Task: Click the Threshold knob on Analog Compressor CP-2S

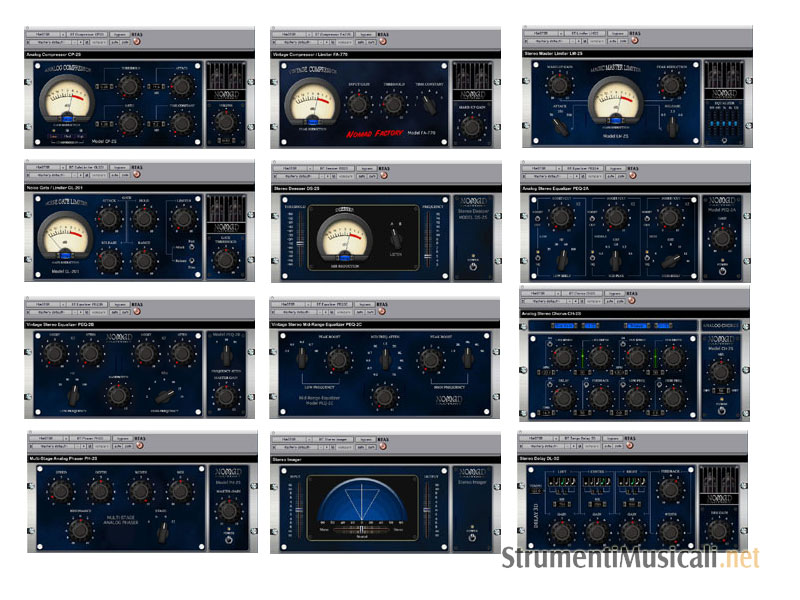Action: pyautogui.click(x=130, y=87)
